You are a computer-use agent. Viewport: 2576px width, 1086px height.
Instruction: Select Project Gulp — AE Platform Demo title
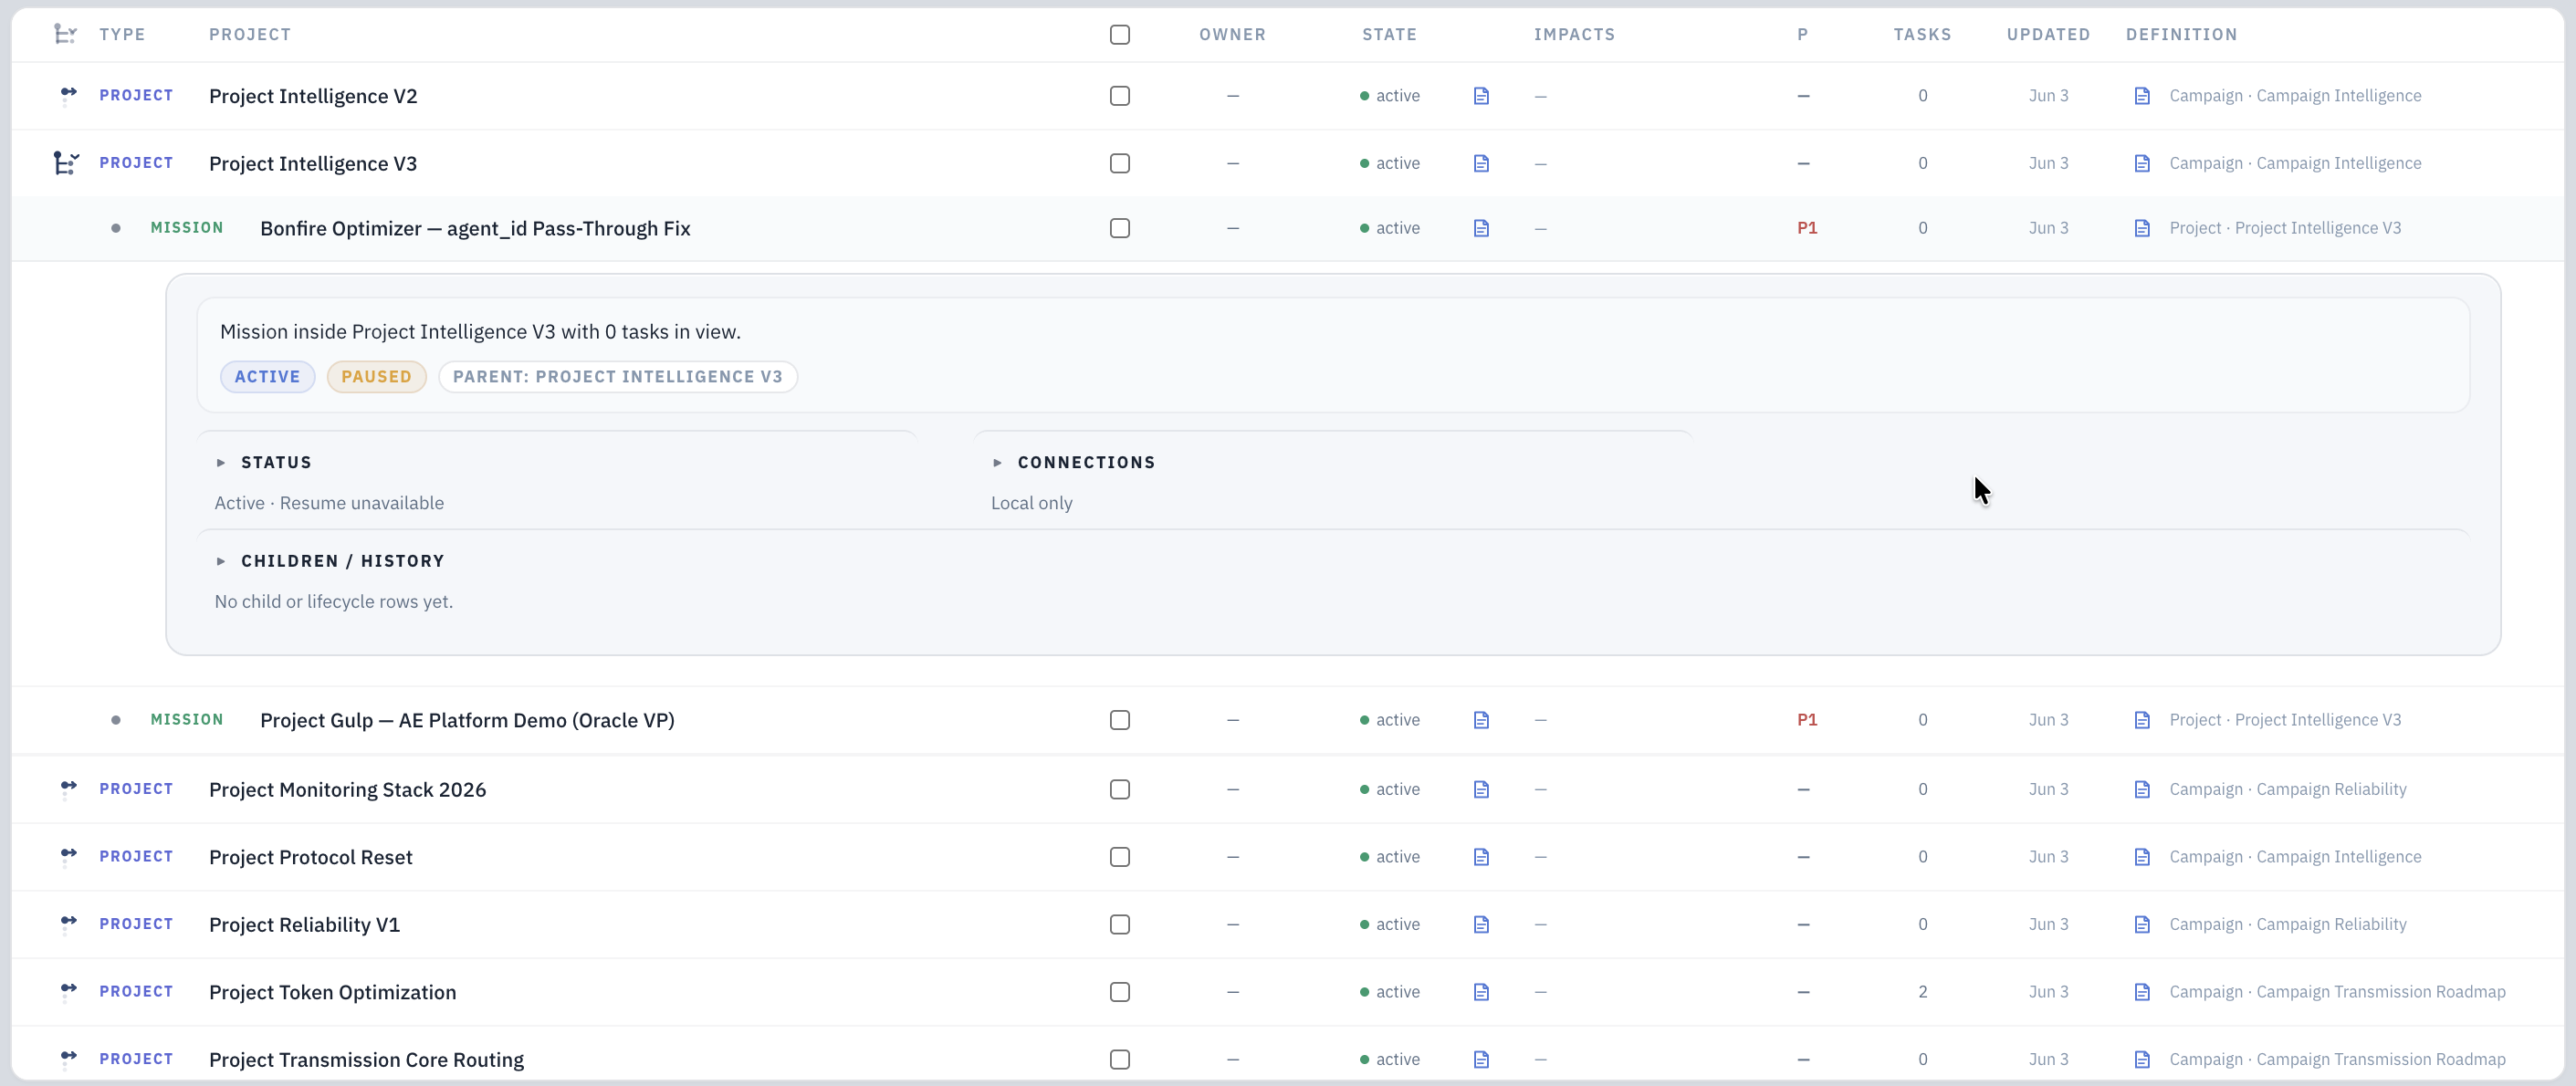(x=467, y=720)
